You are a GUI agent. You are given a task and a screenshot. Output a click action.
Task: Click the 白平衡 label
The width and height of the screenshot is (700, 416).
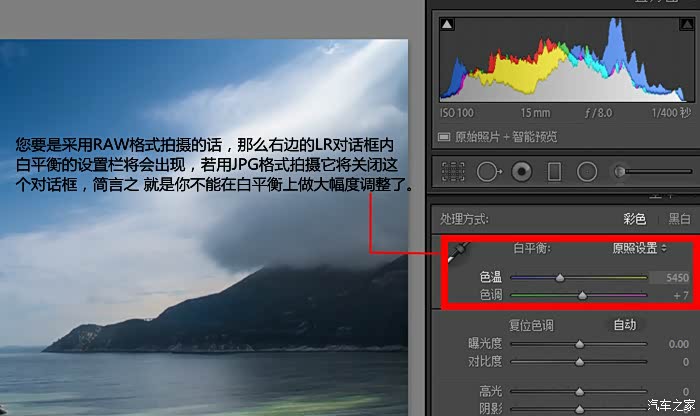click(x=532, y=248)
